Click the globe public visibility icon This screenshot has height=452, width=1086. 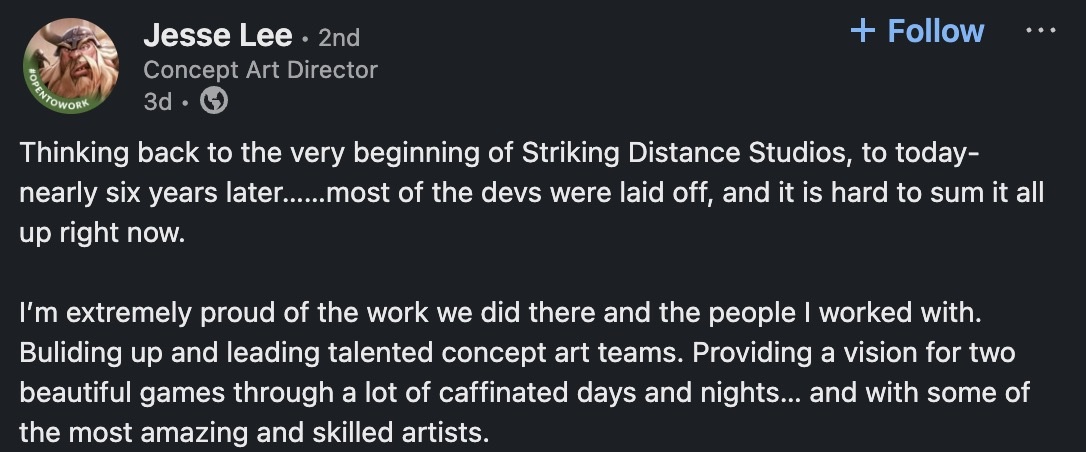[x=214, y=101]
